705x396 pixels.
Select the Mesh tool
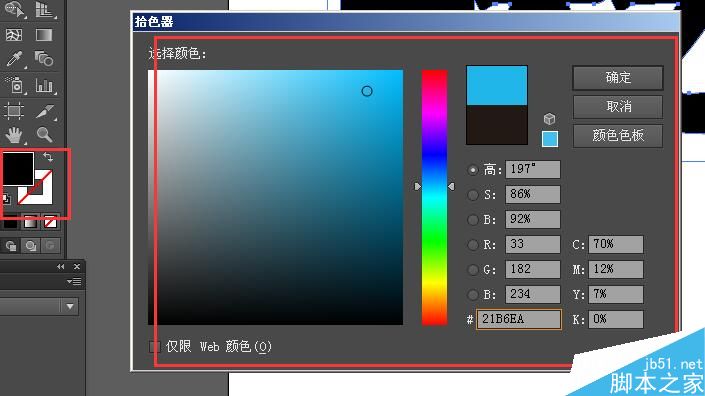[x=14, y=35]
